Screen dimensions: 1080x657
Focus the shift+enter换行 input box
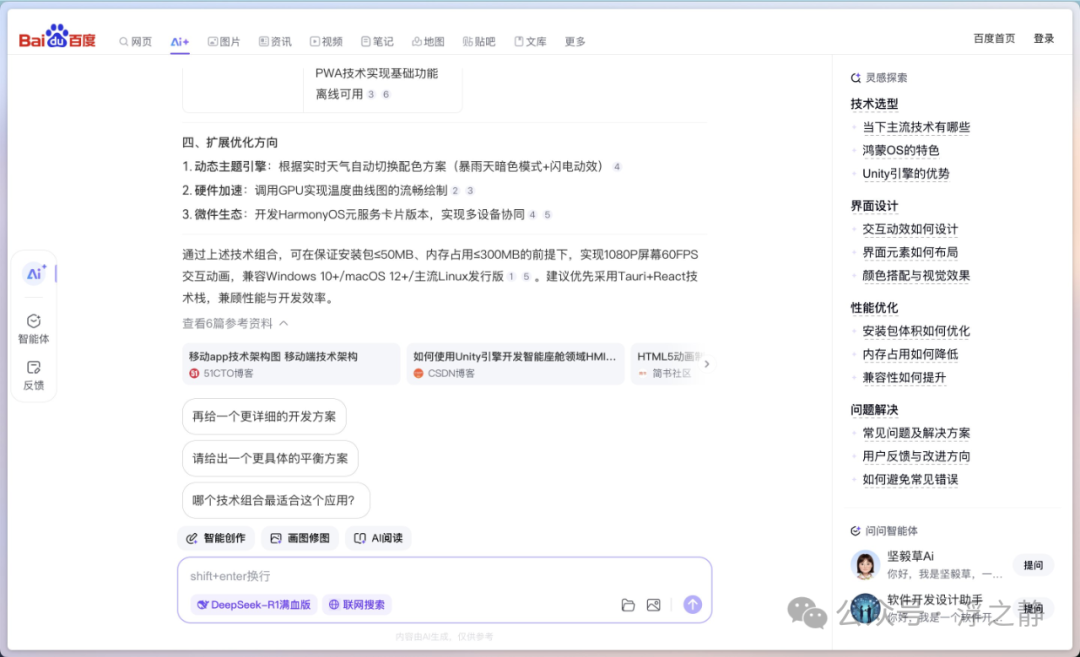(444, 576)
